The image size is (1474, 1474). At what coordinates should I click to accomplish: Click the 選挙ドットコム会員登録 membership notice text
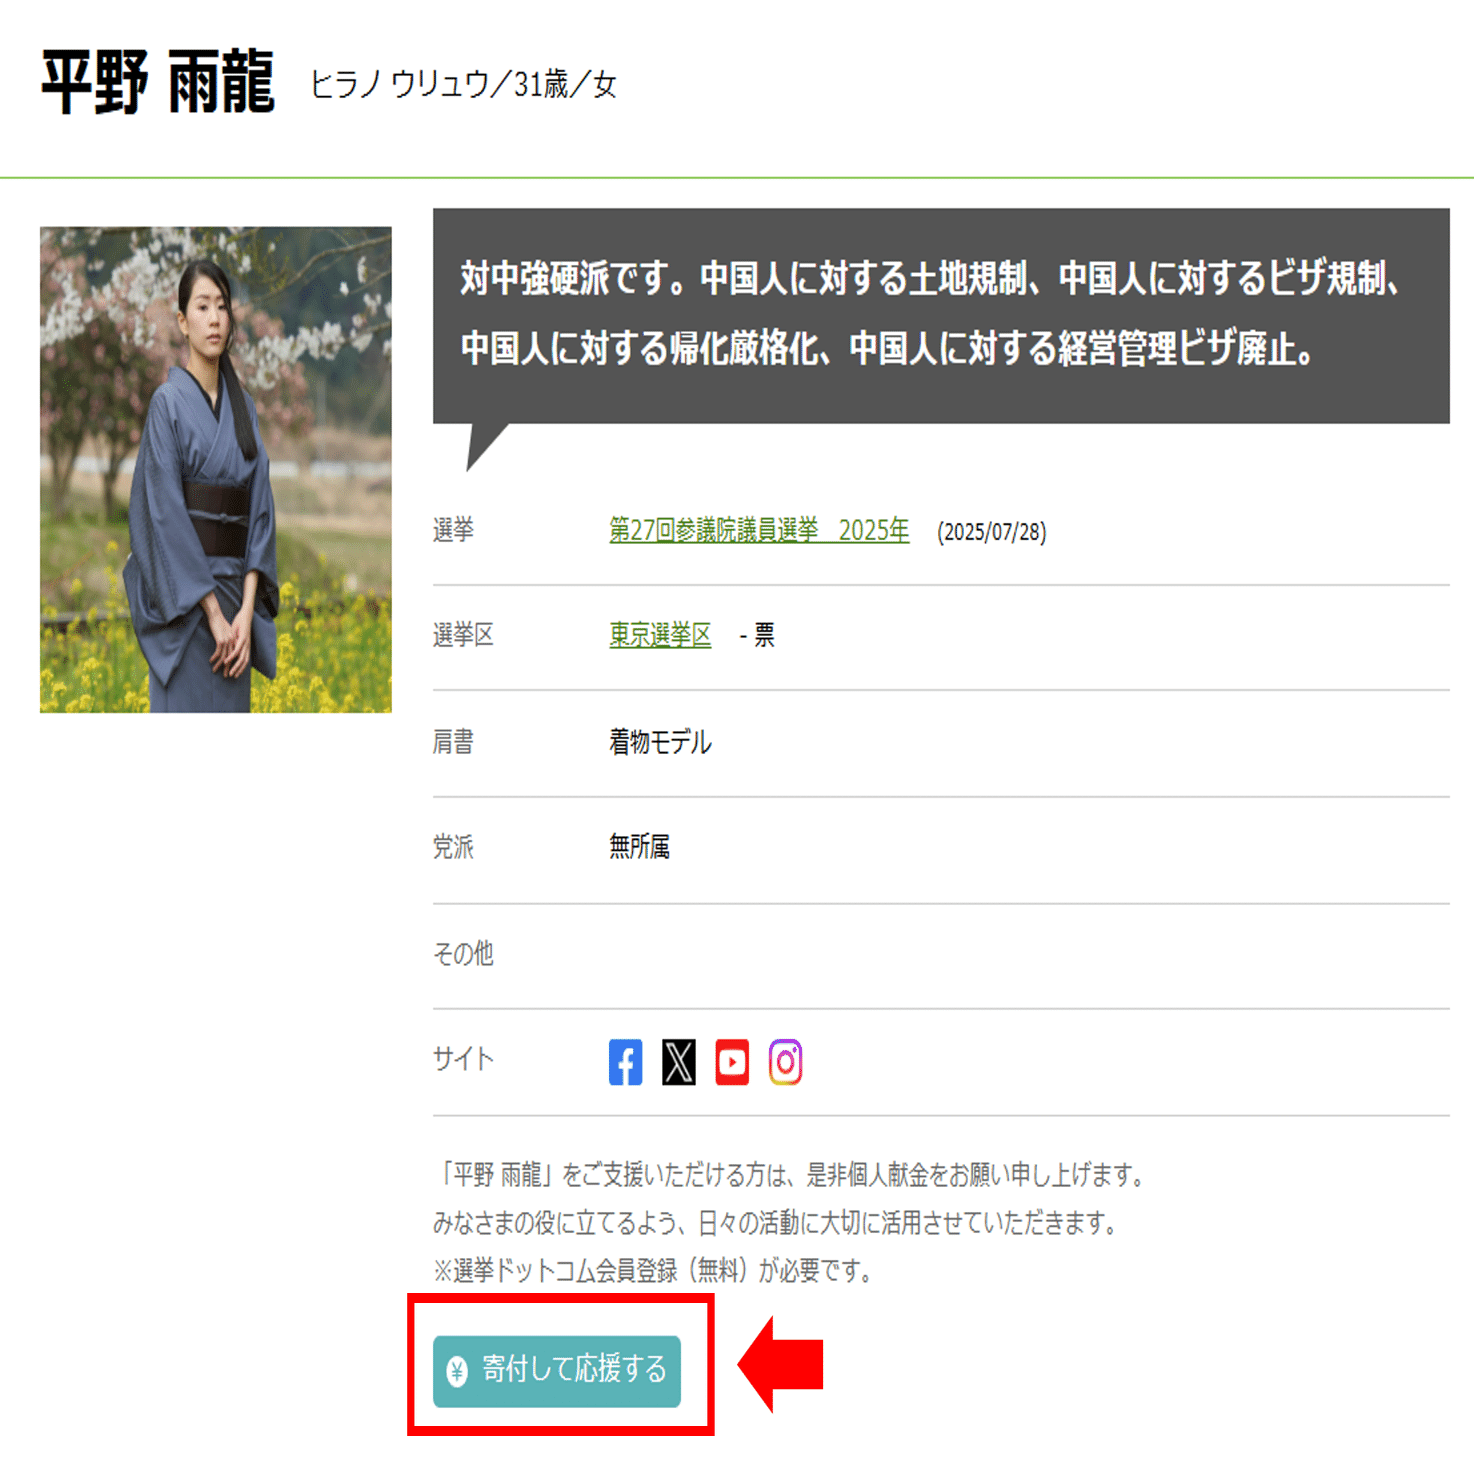[655, 1271]
